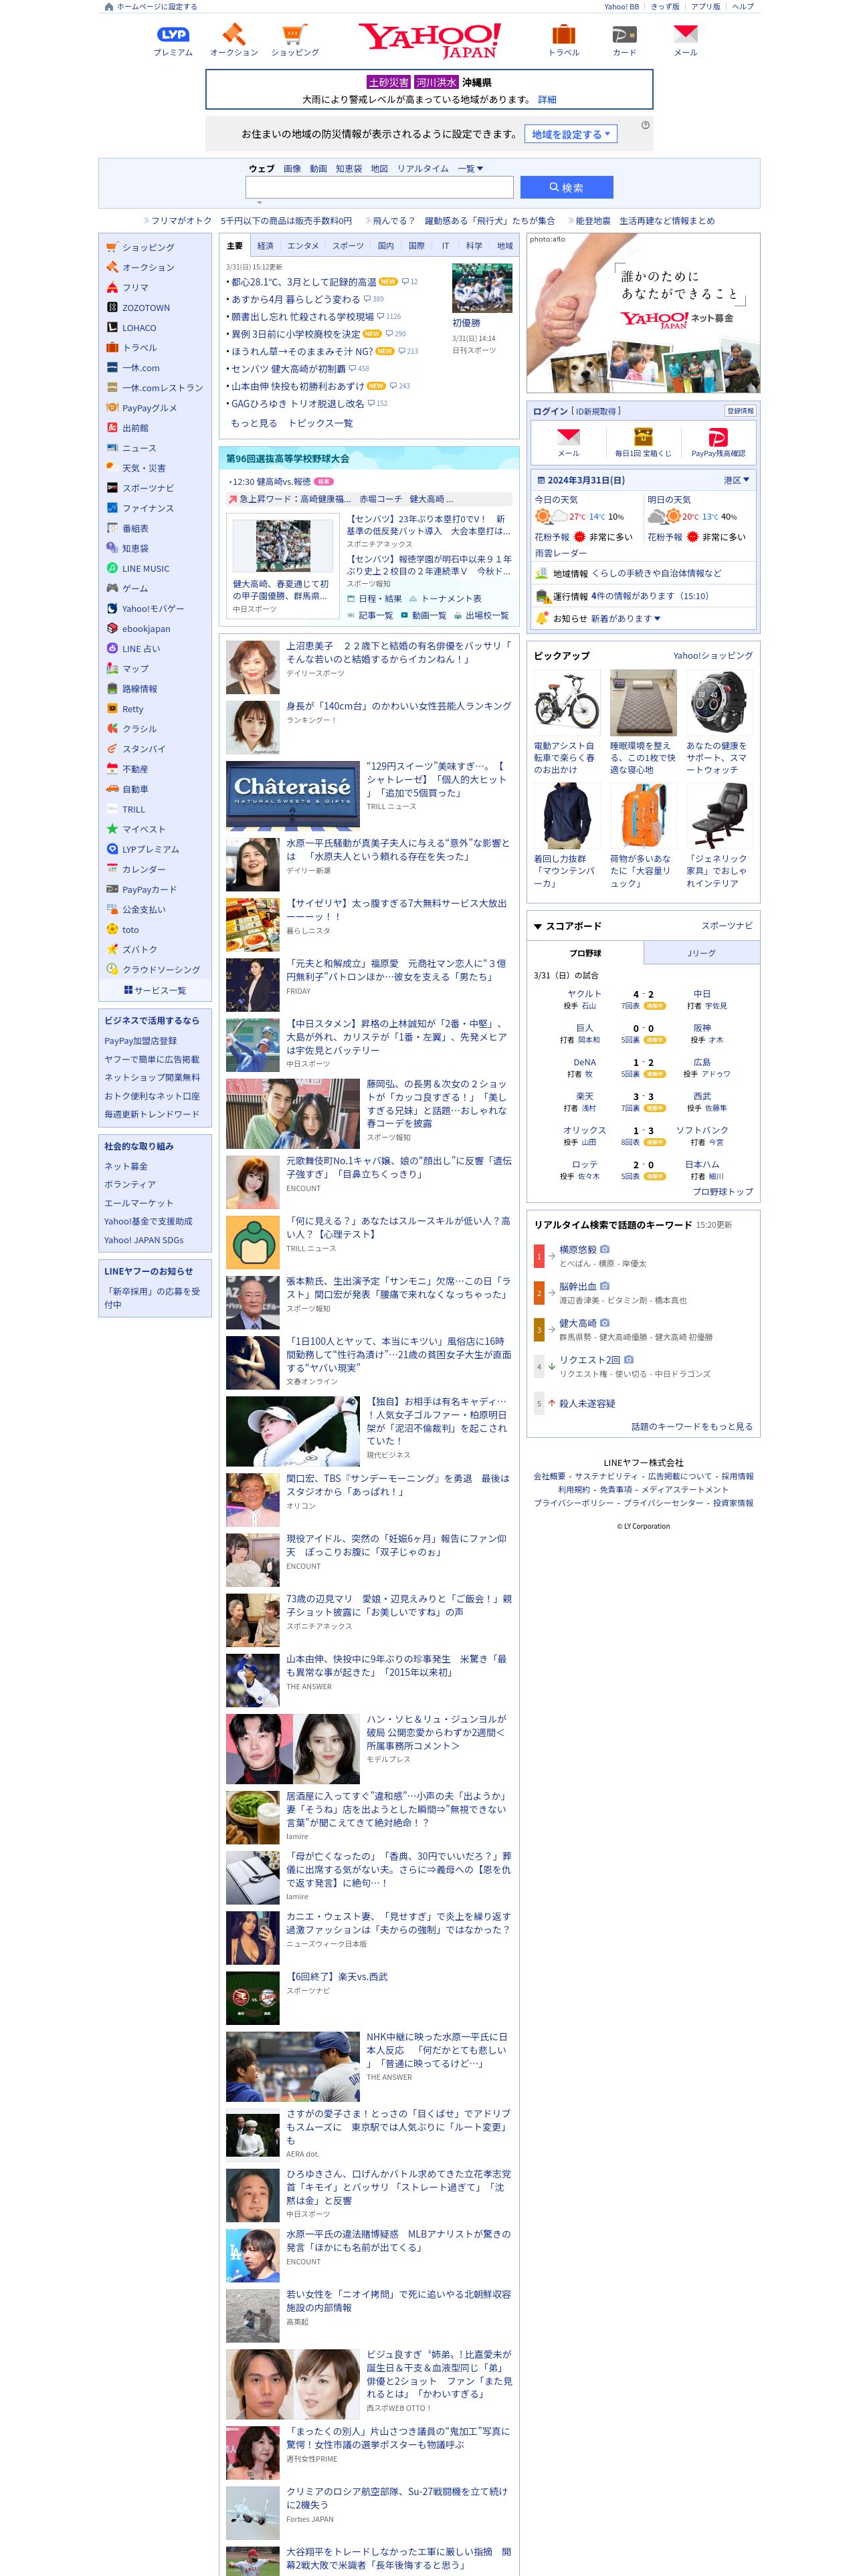This screenshot has height=2576, width=859.
Task: Open ファイナンス in the left service list
Action: click(x=147, y=508)
